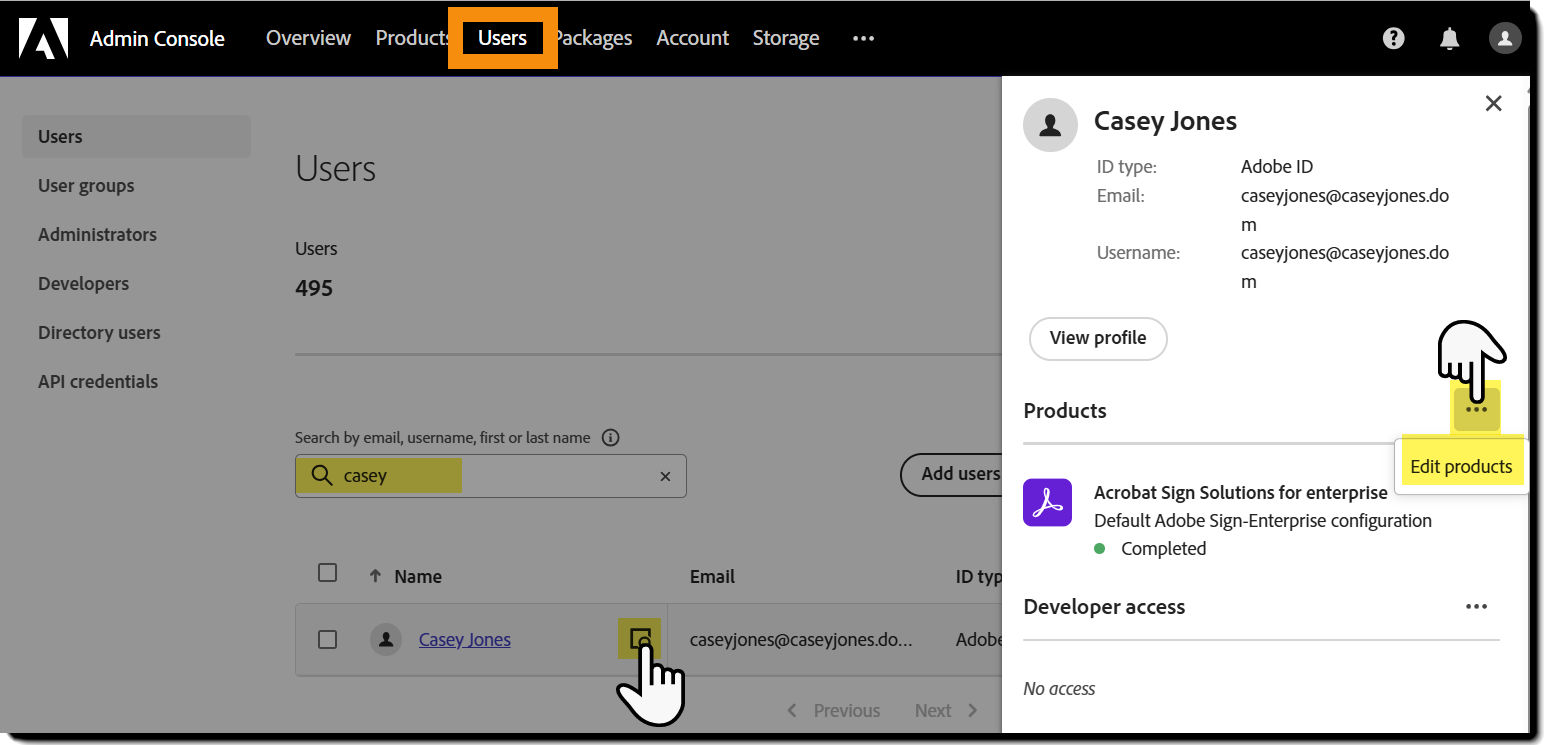
Task: Click the profile avatar in the top bar
Action: coord(1505,38)
